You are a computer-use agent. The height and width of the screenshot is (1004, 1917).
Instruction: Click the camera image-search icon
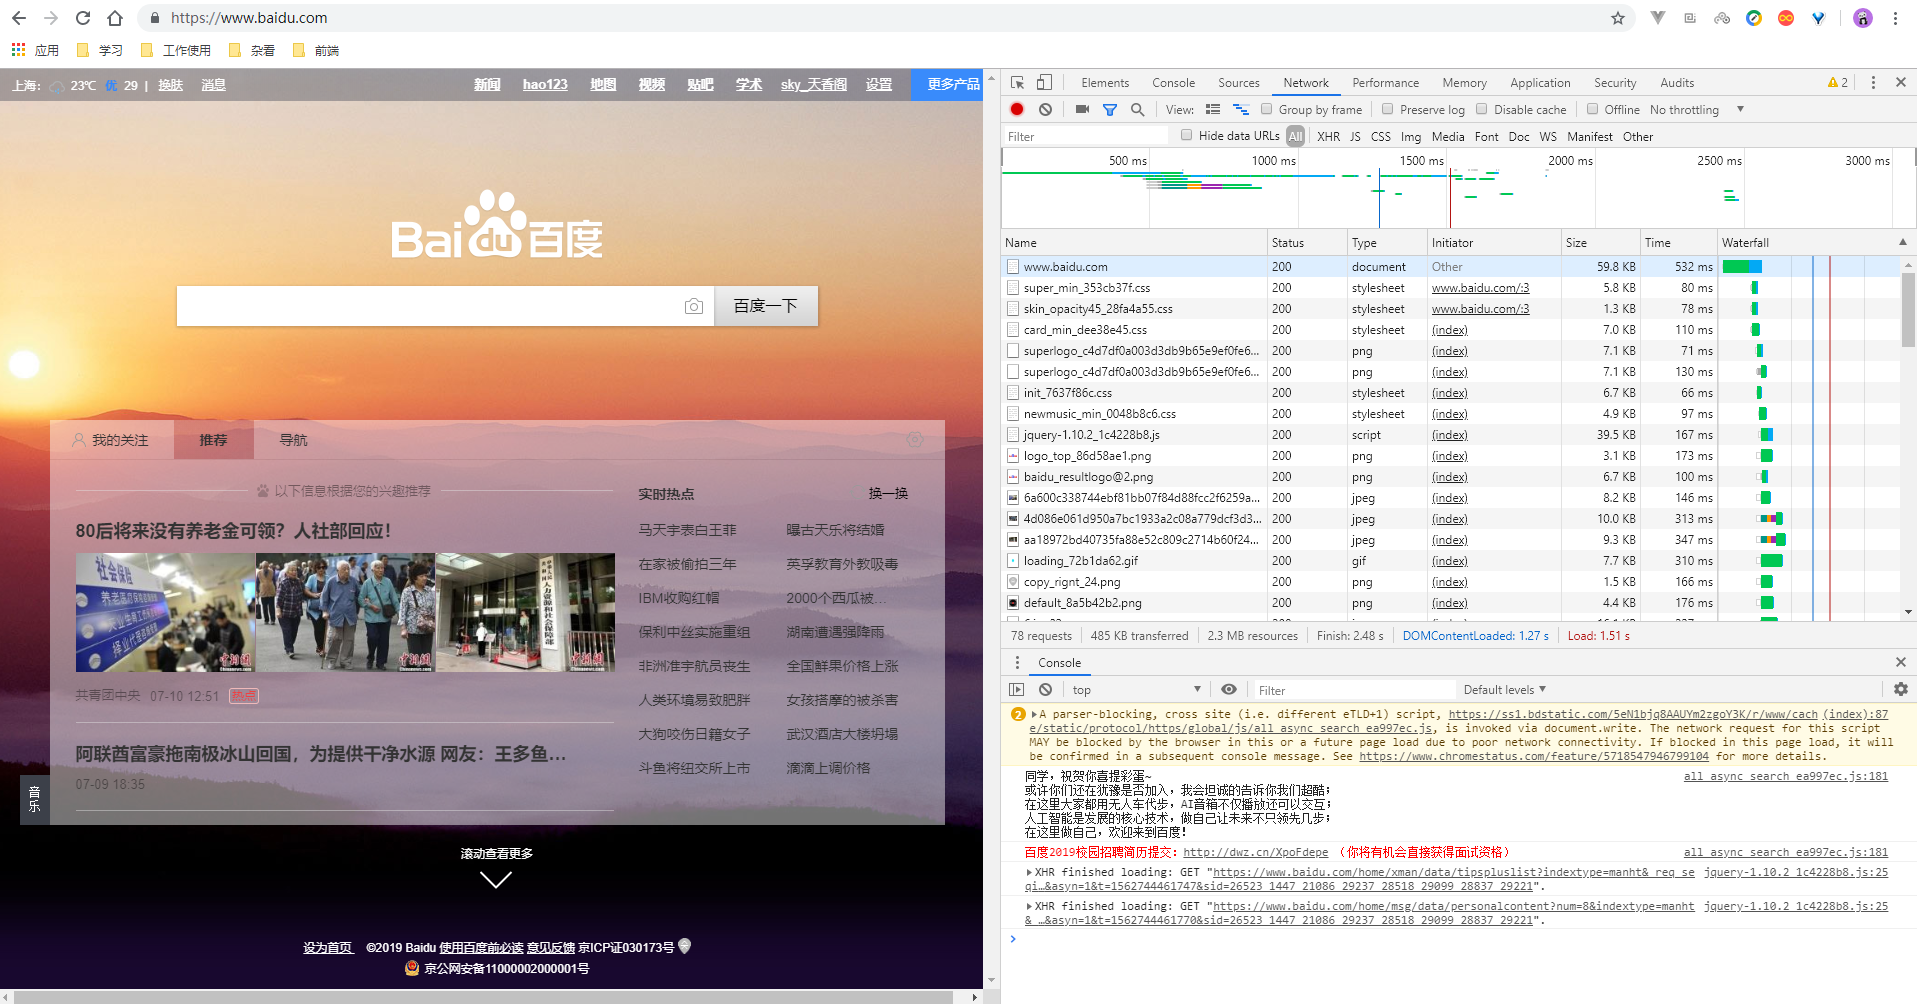[694, 306]
